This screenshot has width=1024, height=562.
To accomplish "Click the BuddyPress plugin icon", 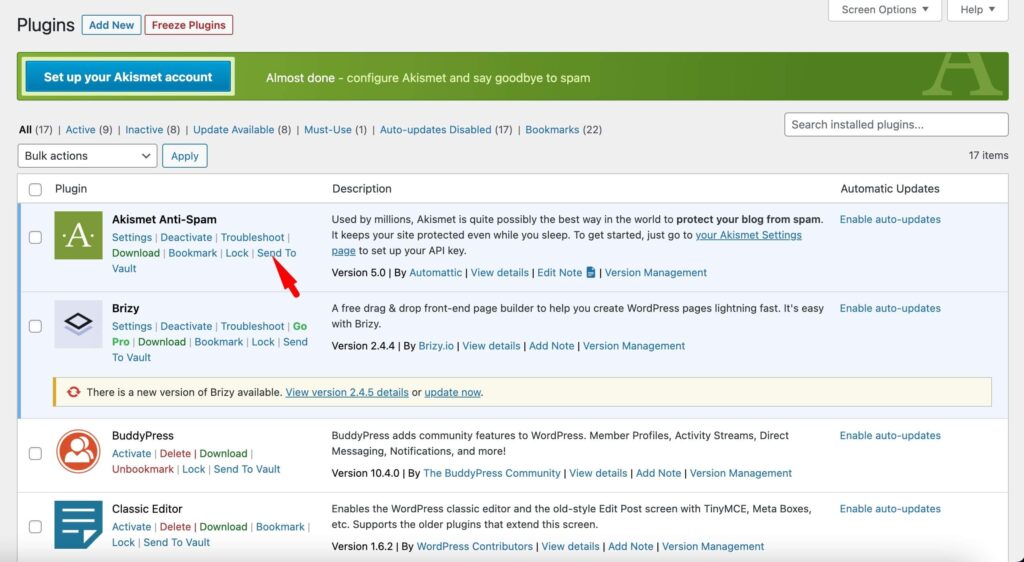I will tap(78, 452).
